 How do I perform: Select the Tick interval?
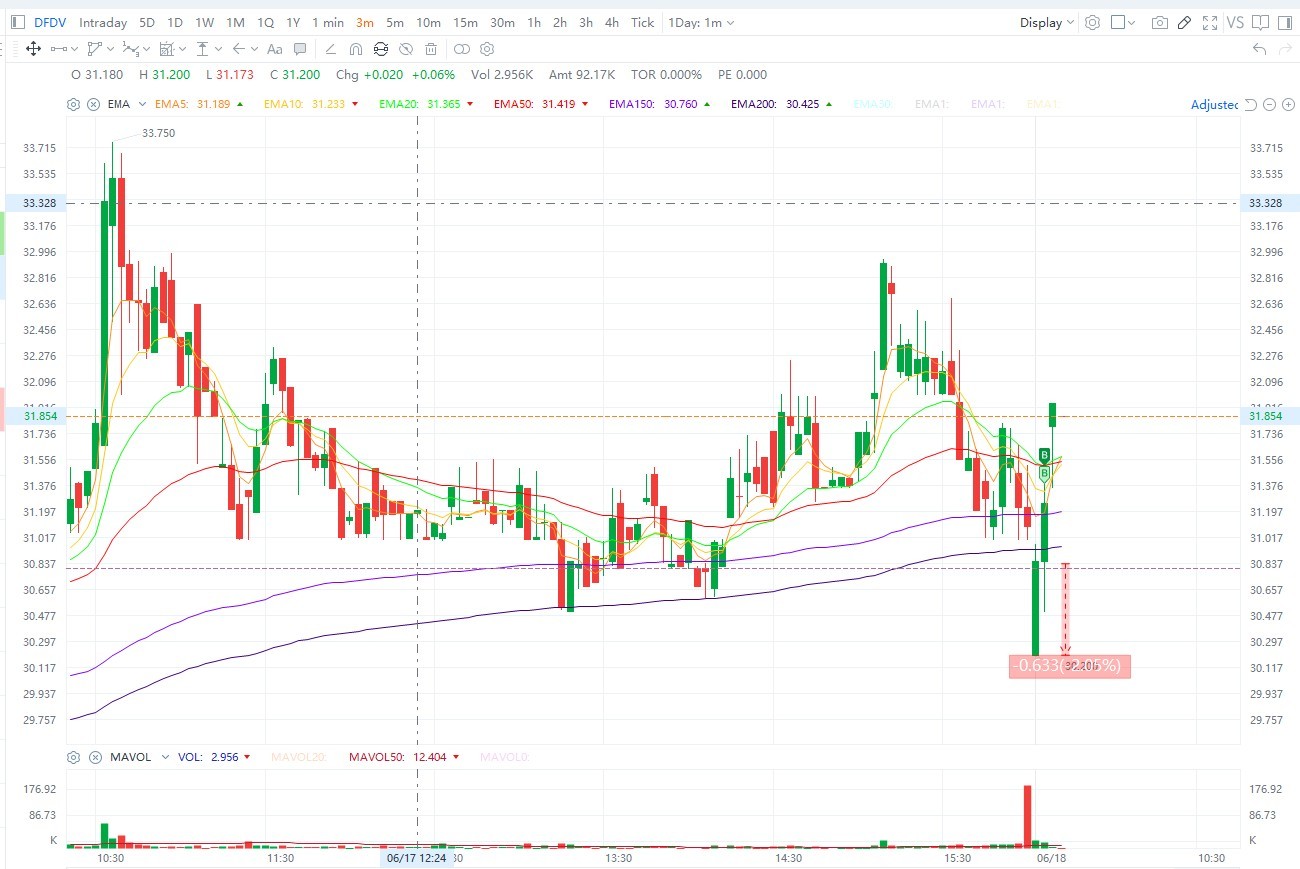coord(643,22)
